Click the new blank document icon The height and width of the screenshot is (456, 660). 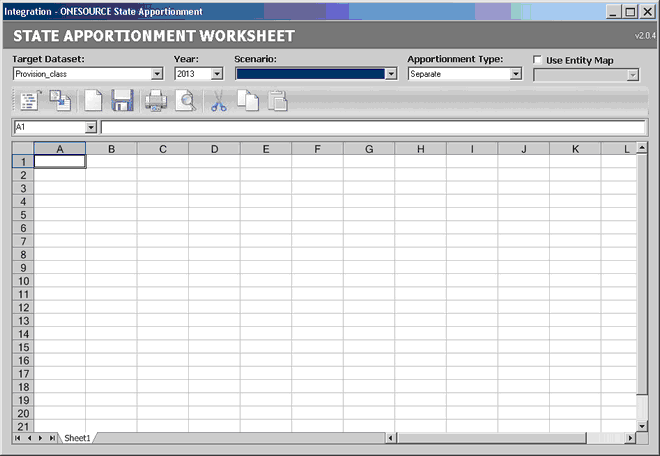[x=93, y=101]
